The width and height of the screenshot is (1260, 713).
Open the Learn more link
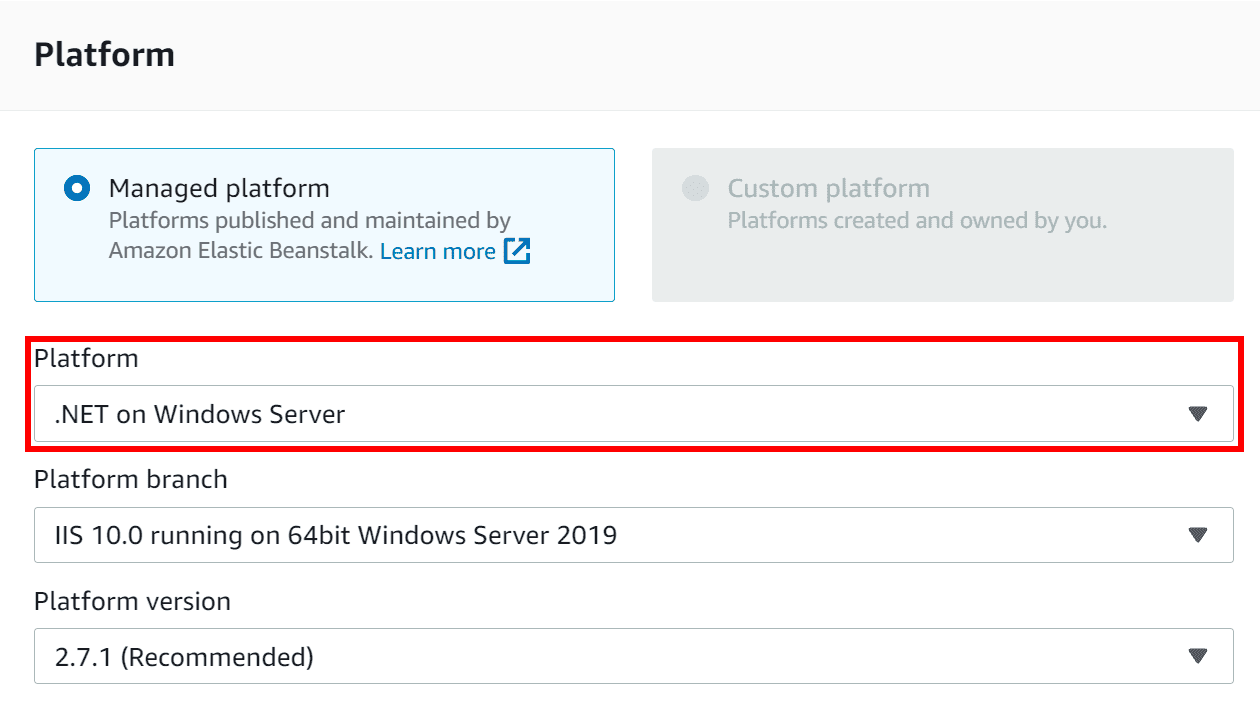tap(437, 251)
